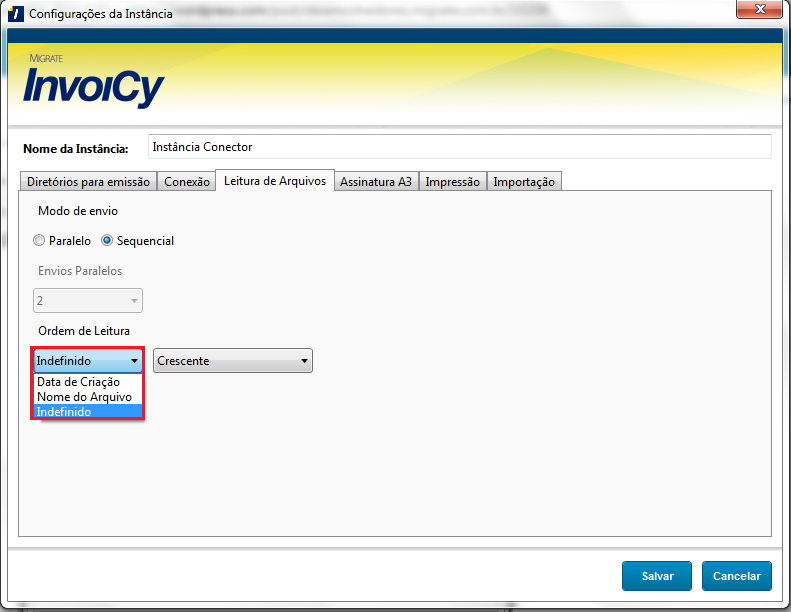Select the Paralelo radio button
Viewport: 791px width, 612px height.
click(x=39, y=241)
